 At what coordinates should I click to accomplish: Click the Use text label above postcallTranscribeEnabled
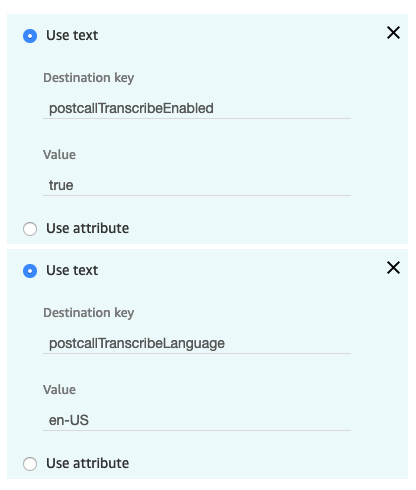tap(72, 35)
